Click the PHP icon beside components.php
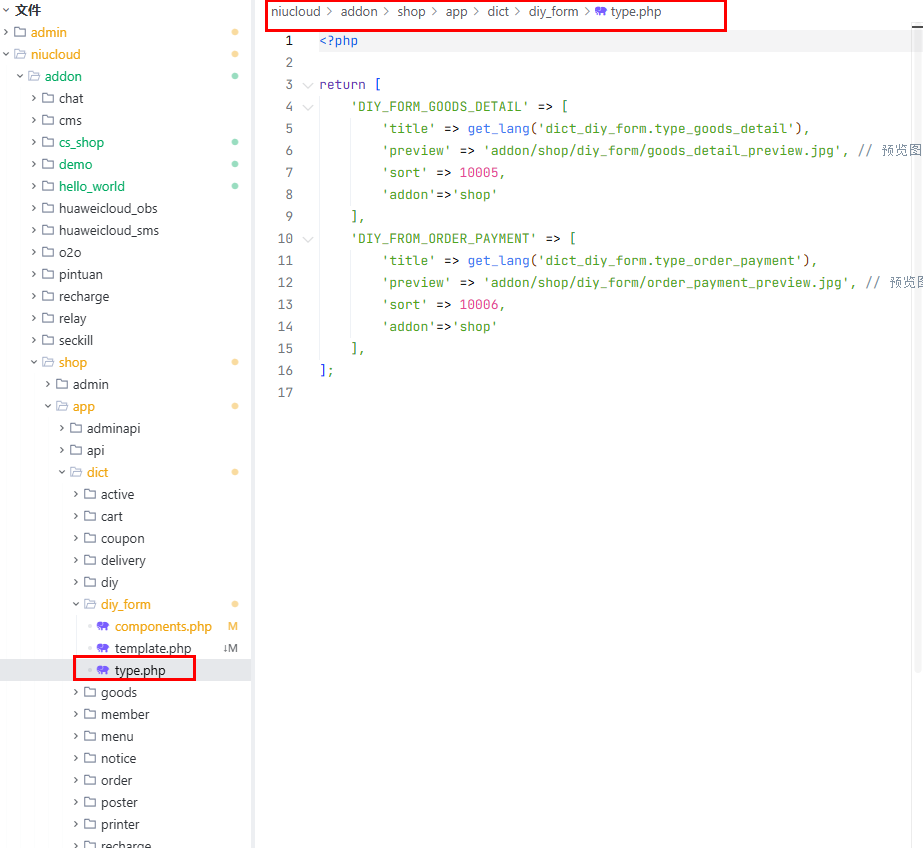923x848 pixels. pyautogui.click(x=103, y=627)
